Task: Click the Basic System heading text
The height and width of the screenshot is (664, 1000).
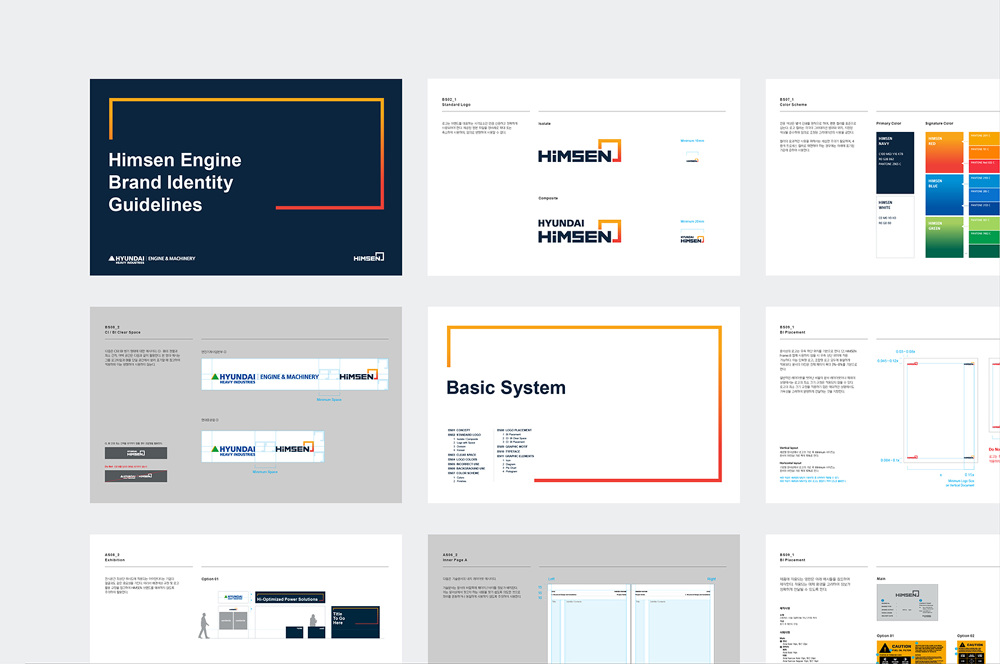Action: [x=506, y=388]
